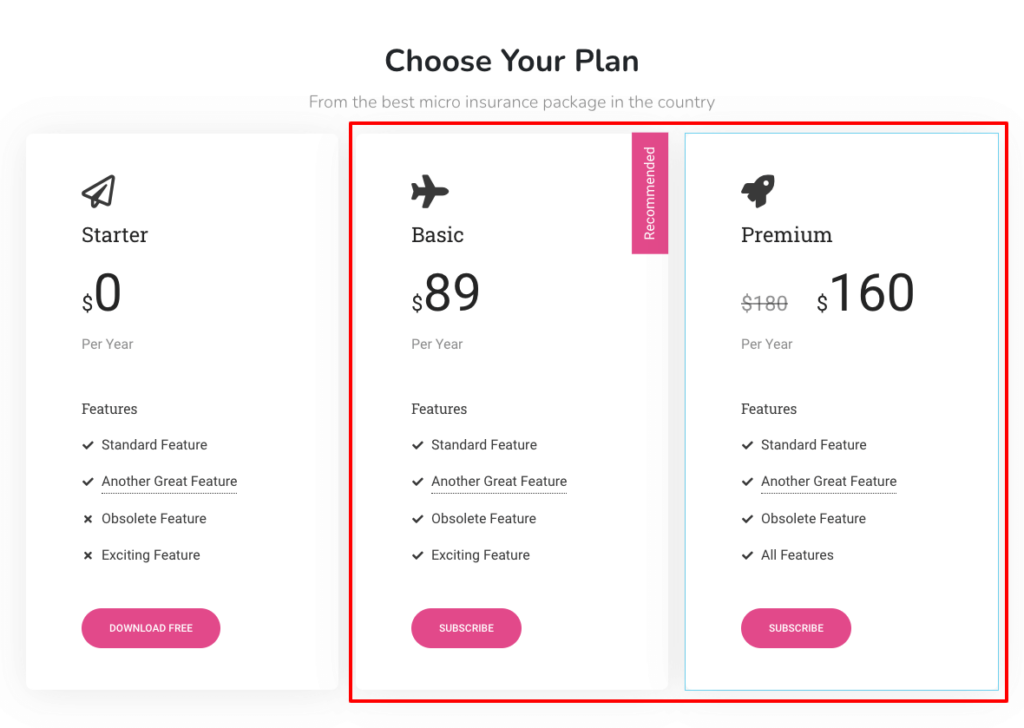Click the rocket icon above Premium
The image size is (1024, 728).
coord(757,189)
